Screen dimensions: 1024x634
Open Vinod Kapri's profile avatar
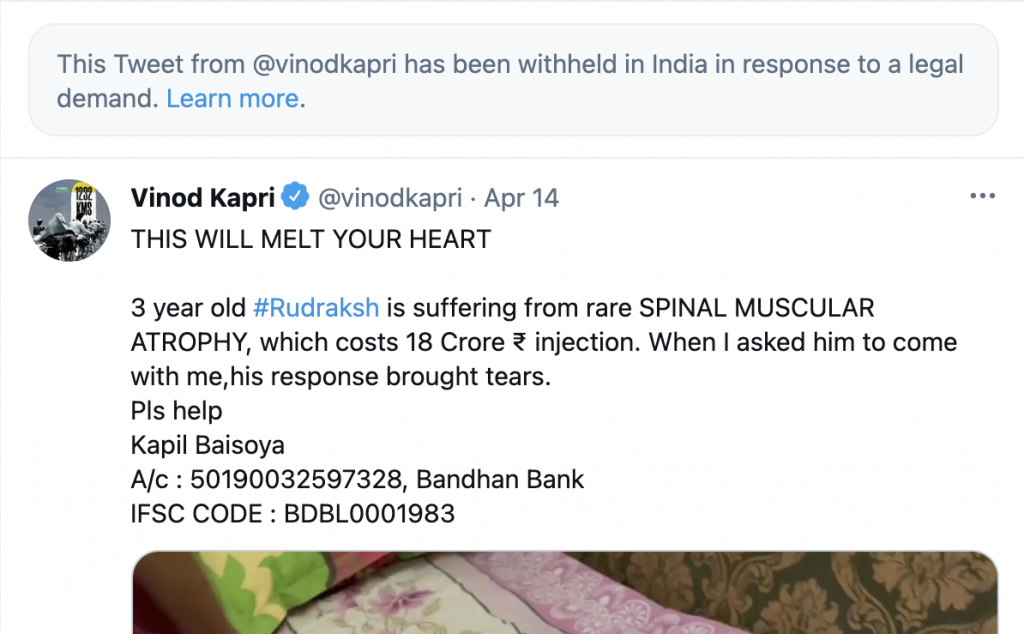(x=70, y=221)
